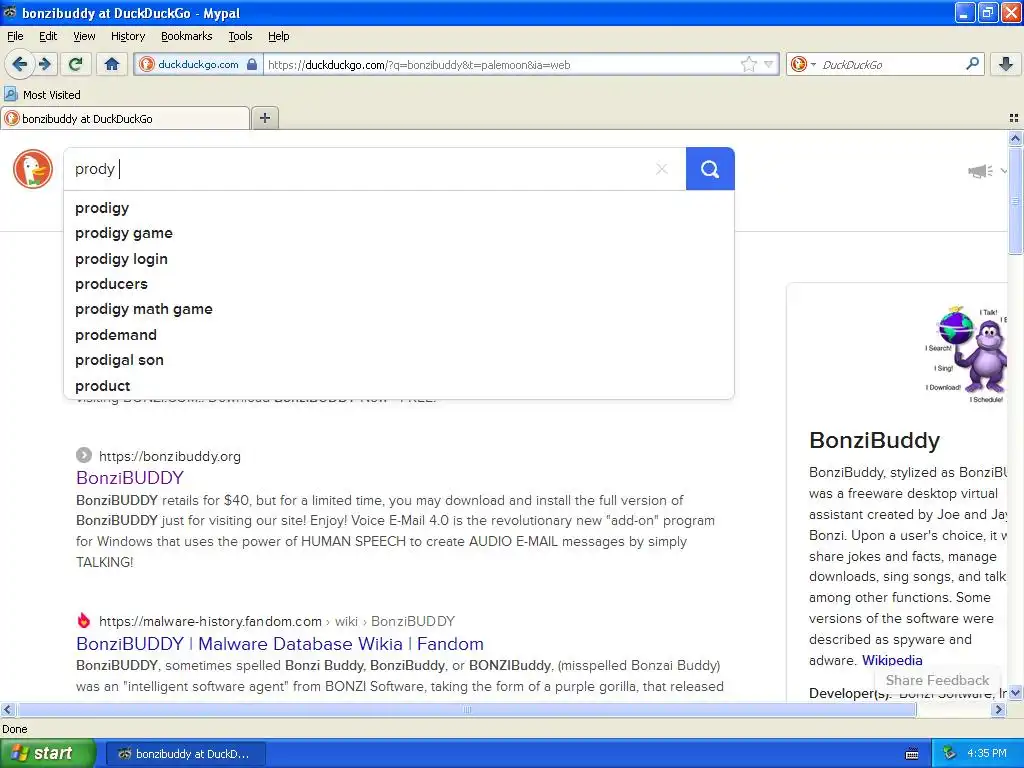The image size is (1024, 768).
Task: Click the vertical scrollbar thumb
Action: click(1015, 200)
